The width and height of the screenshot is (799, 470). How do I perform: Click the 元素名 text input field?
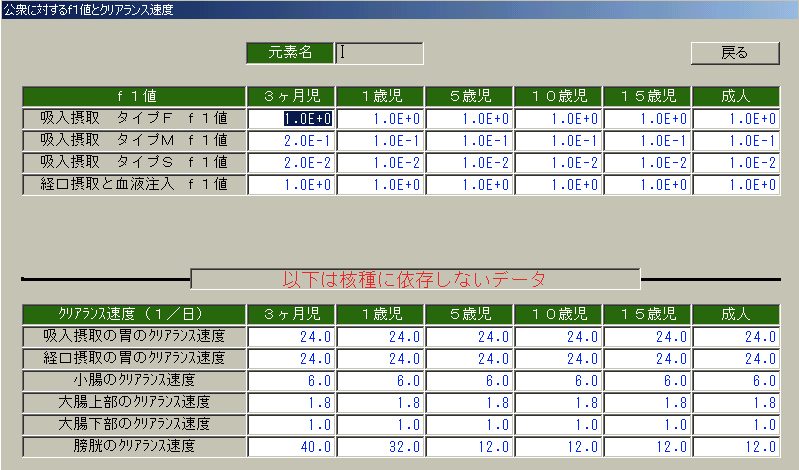(x=379, y=53)
